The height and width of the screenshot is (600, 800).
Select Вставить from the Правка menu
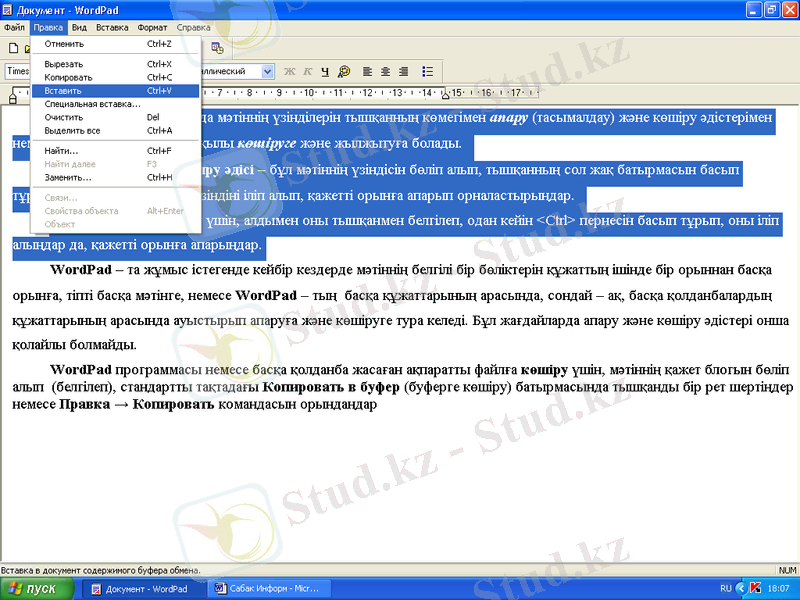pos(63,90)
